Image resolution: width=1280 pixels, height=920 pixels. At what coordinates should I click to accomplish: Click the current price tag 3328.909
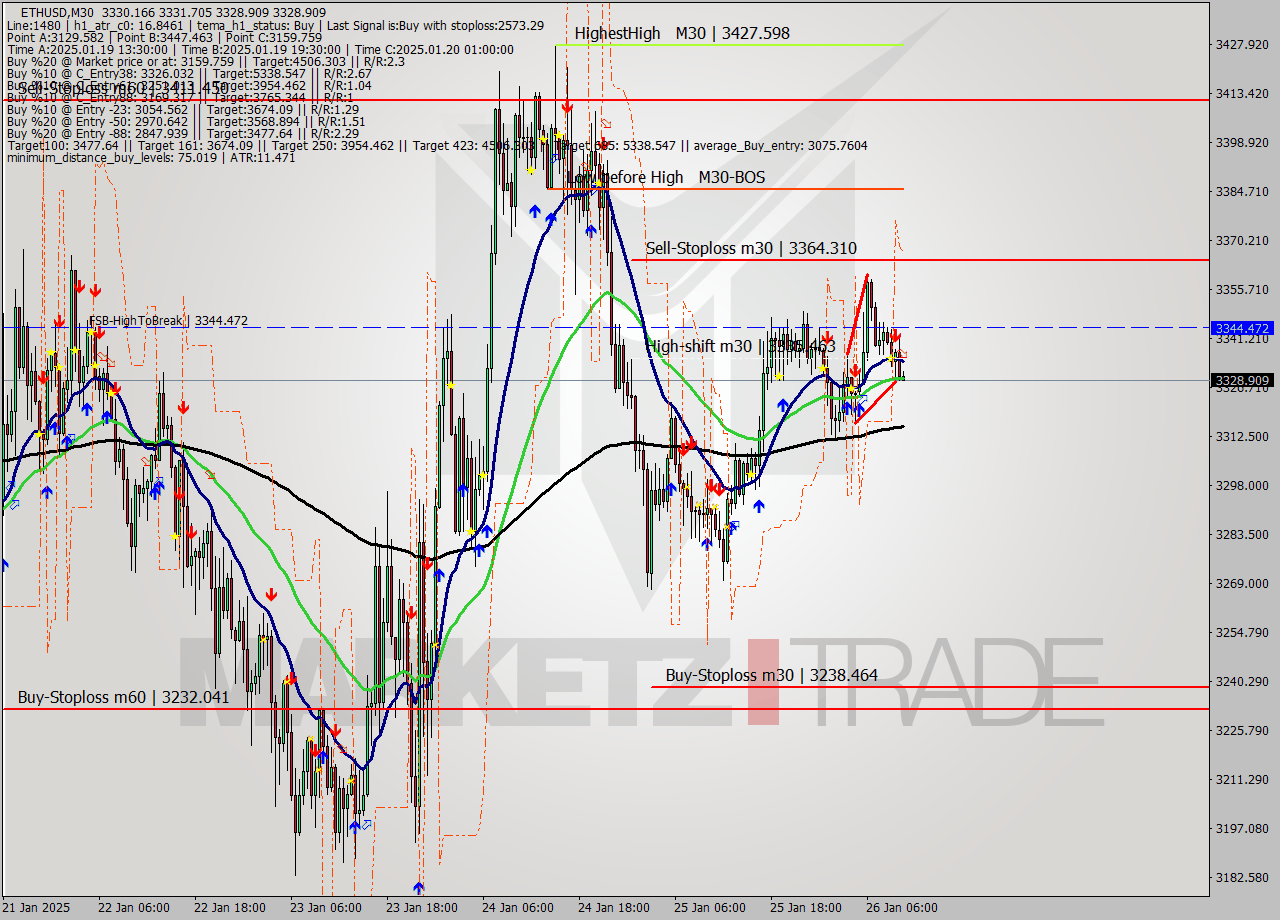tap(1242, 380)
